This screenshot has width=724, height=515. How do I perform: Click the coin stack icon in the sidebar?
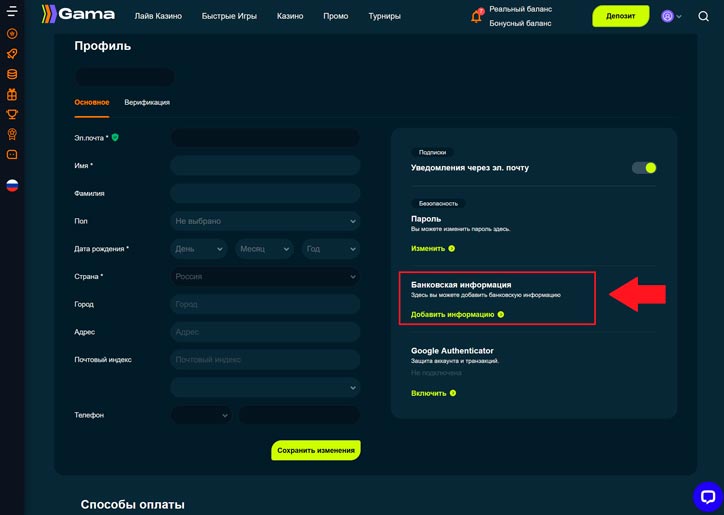12,74
